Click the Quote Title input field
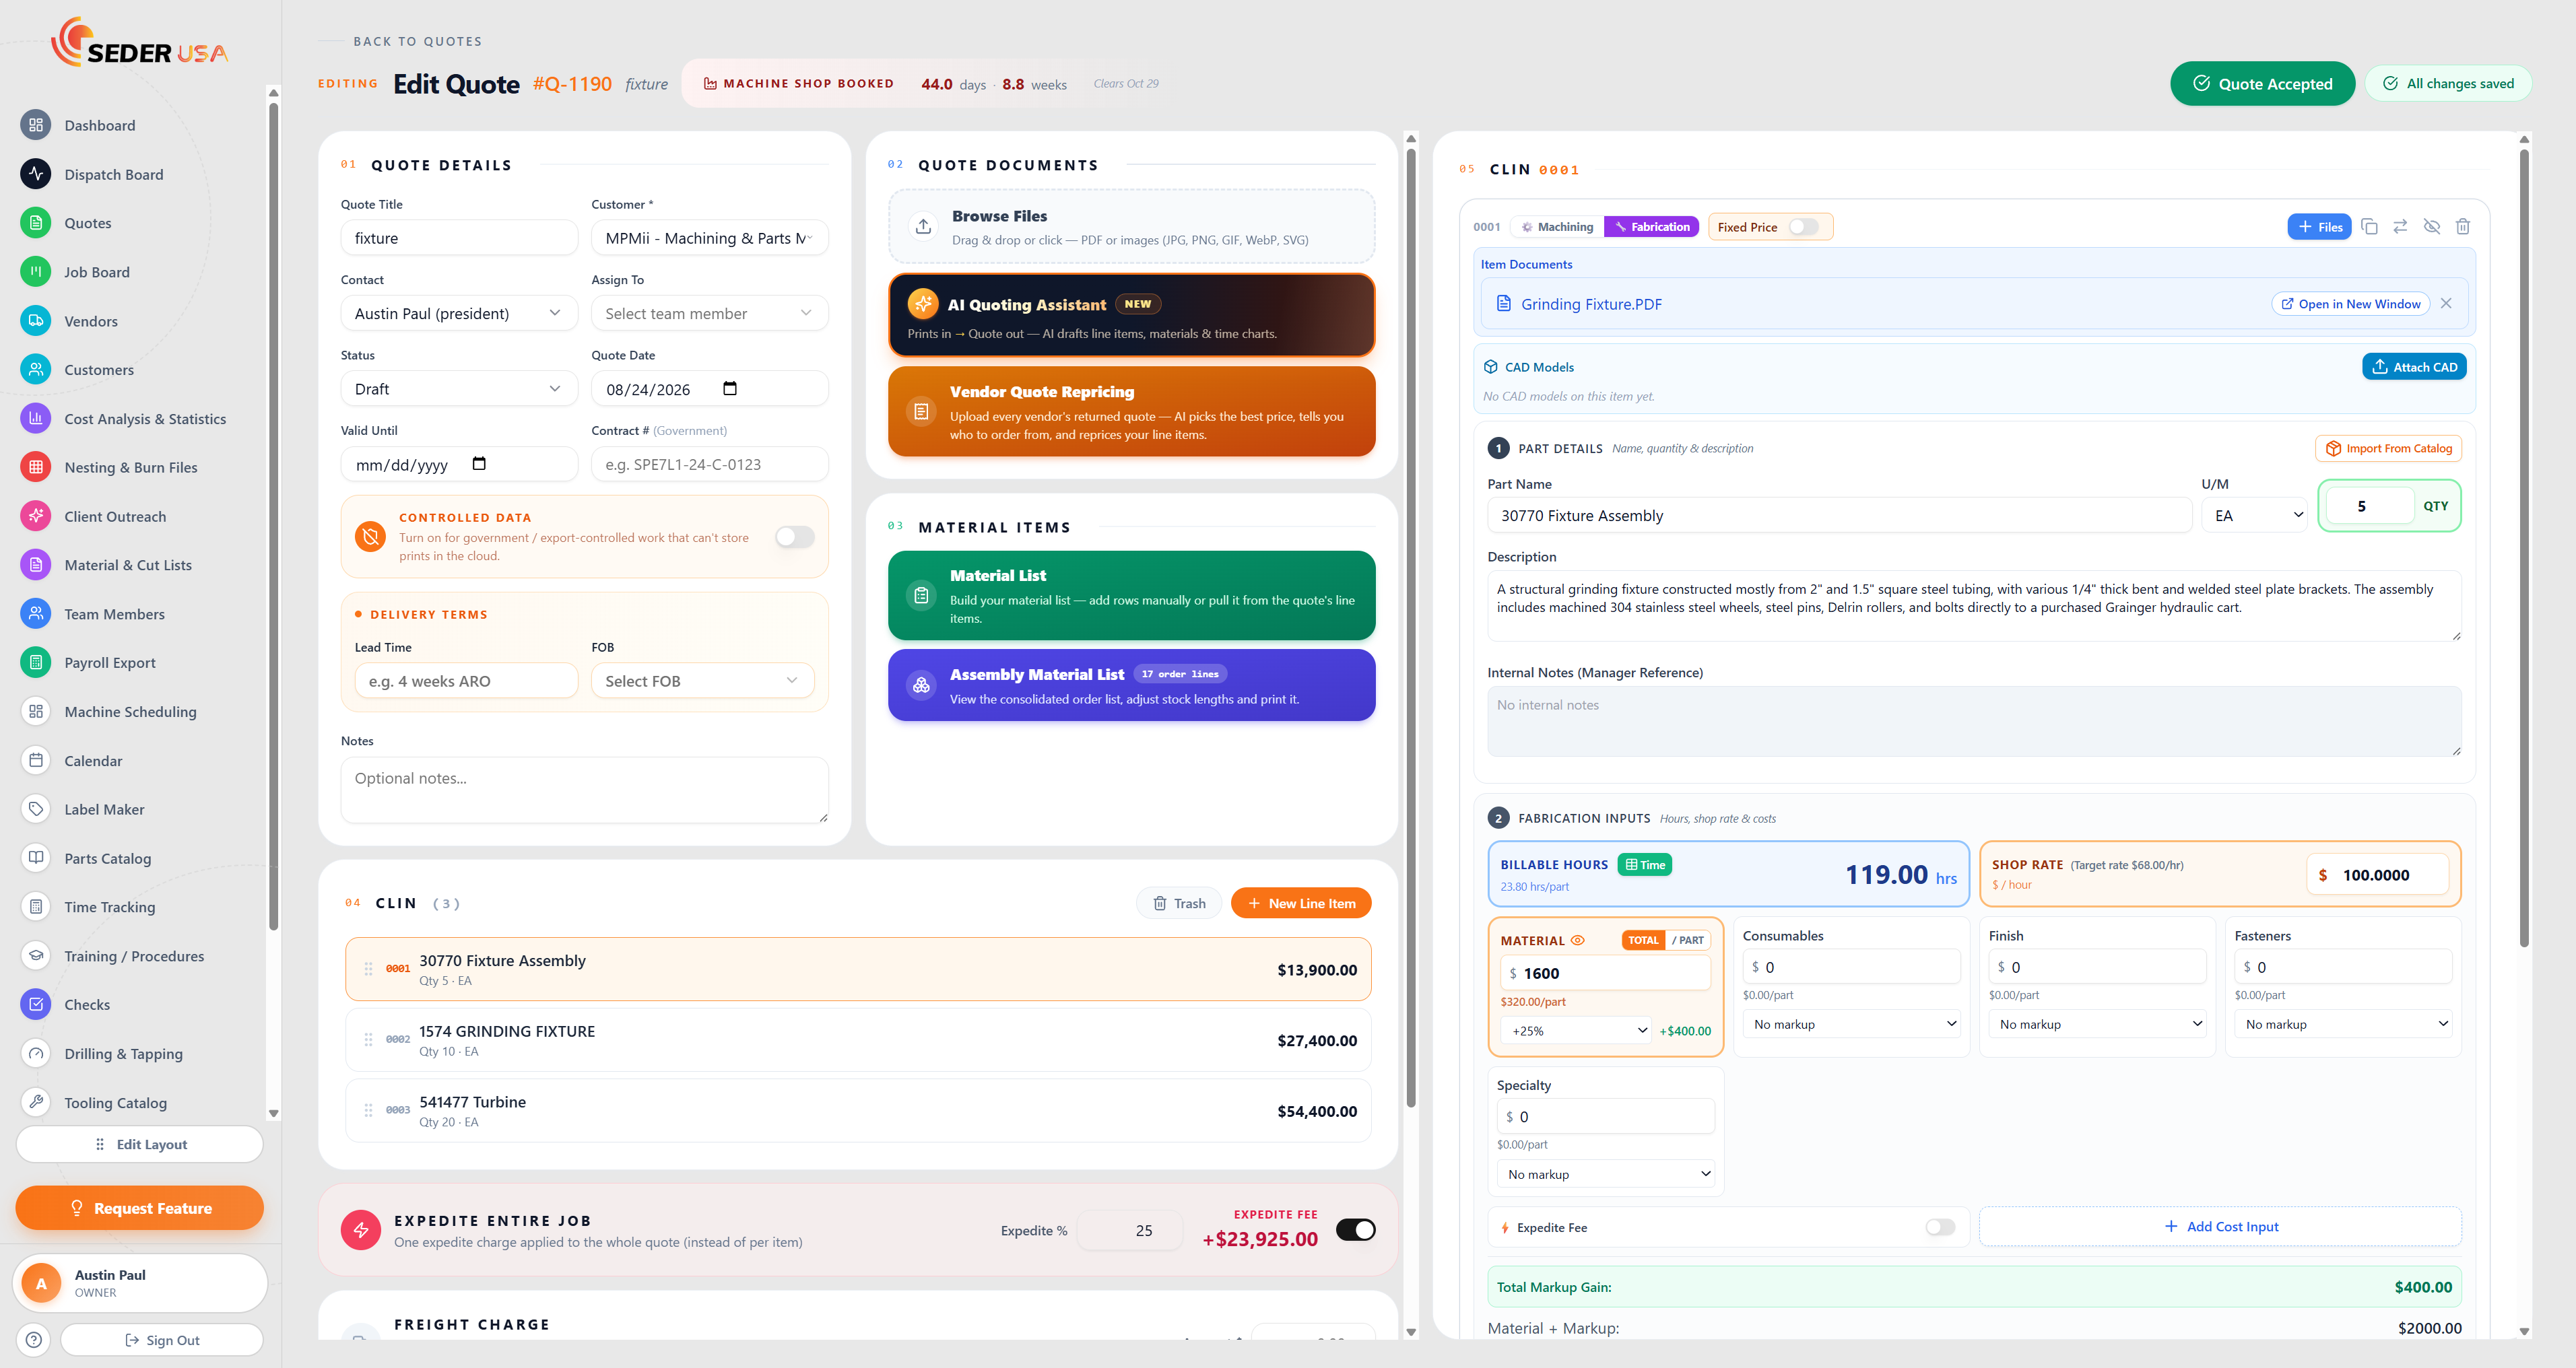The image size is (2576, 1368). [459, 238]
